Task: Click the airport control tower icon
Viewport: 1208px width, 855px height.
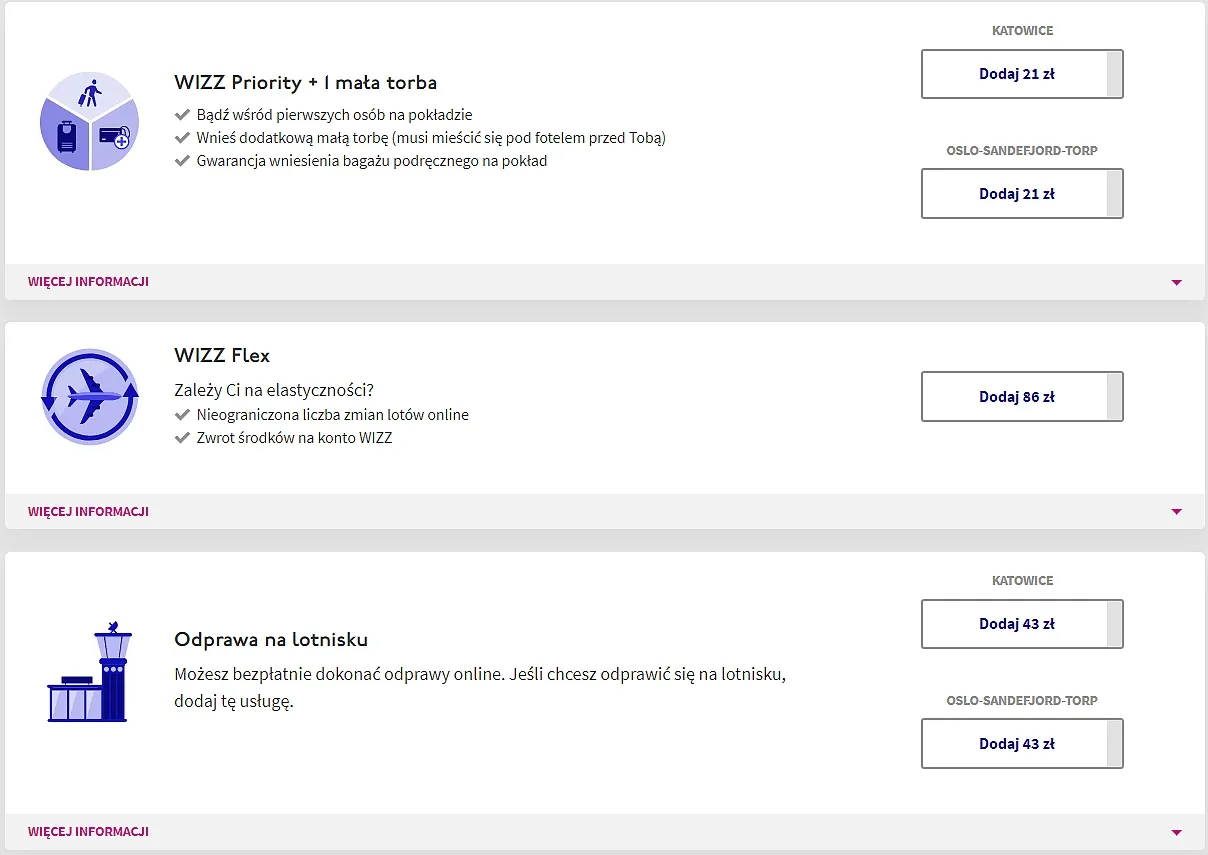Action: (89, 672)
